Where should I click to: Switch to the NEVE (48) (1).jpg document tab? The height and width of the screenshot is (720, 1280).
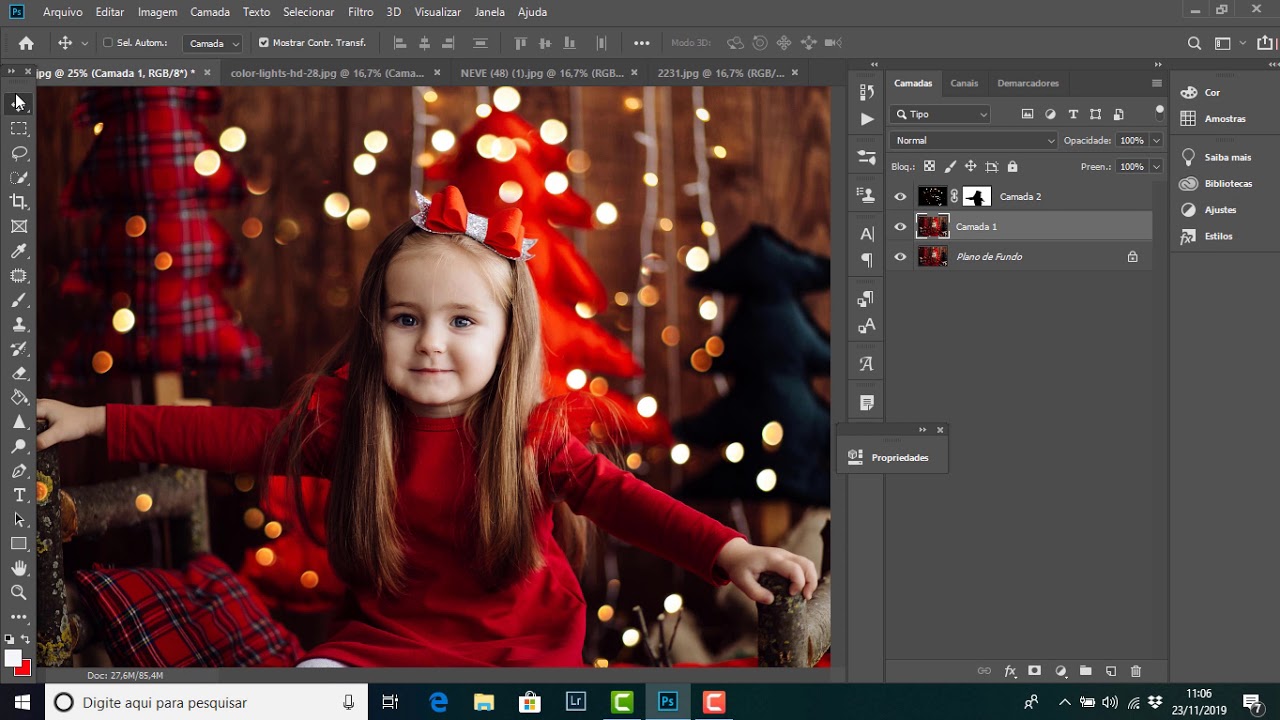coord(542,73)
